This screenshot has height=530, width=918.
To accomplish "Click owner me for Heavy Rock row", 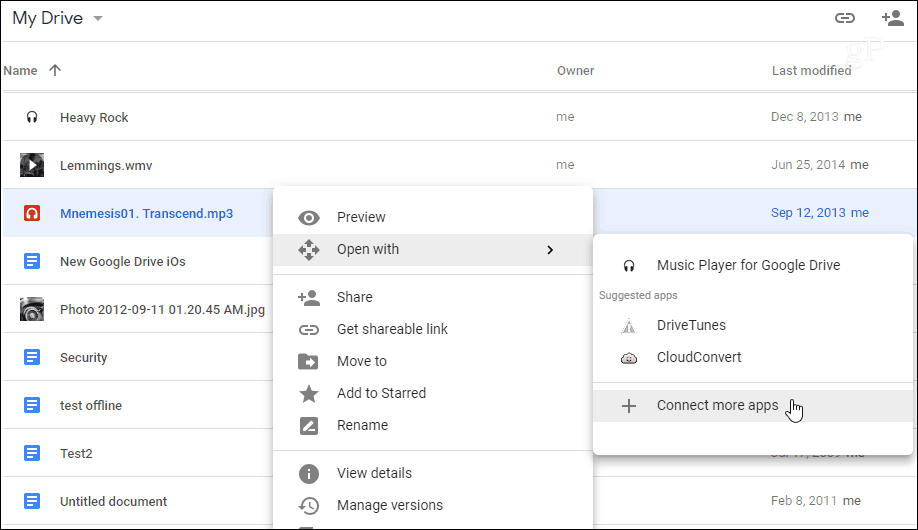I will 565,117.
